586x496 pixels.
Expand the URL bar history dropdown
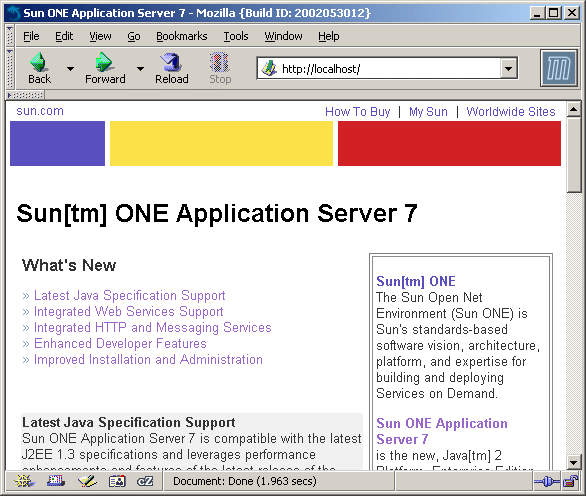click(508, 68)
